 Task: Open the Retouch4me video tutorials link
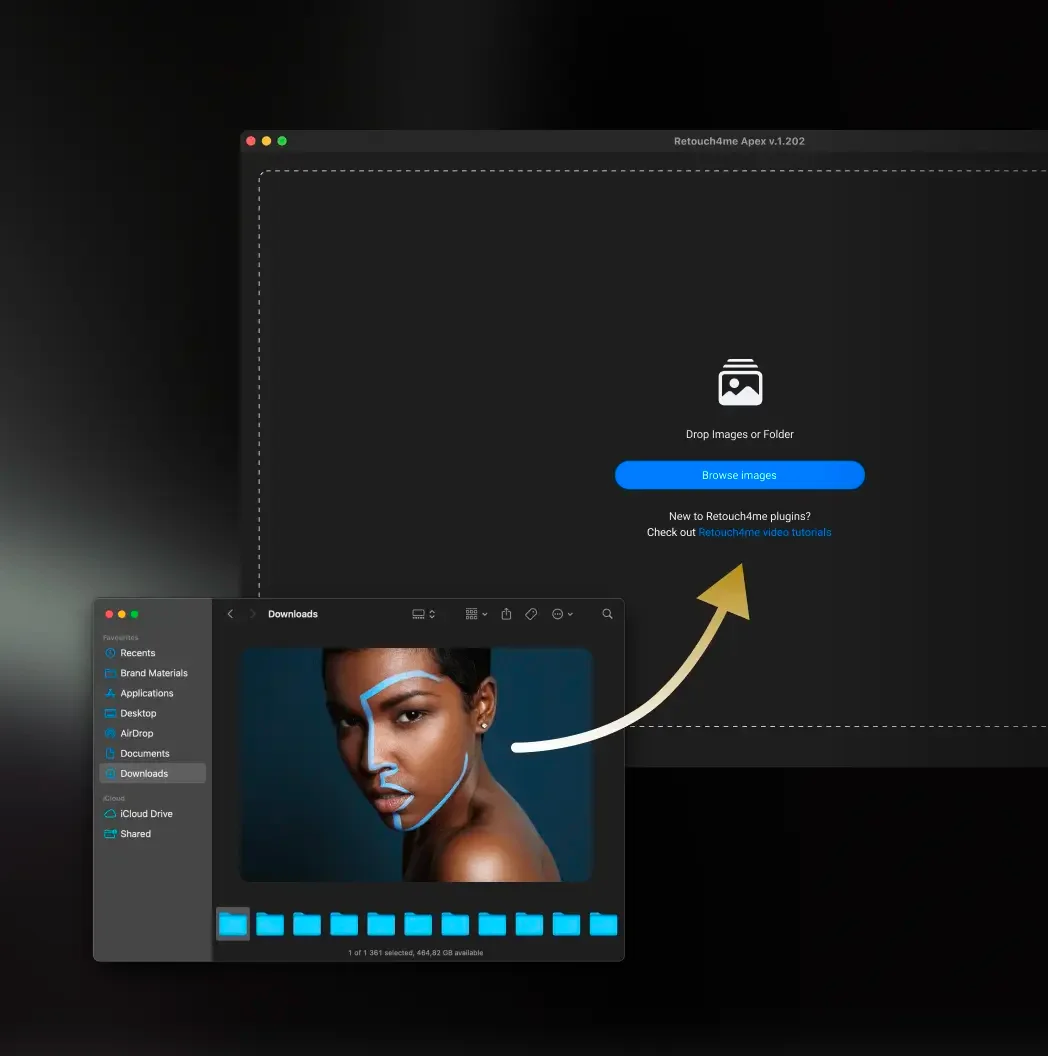pyautogui.click(x=764, y=532)
